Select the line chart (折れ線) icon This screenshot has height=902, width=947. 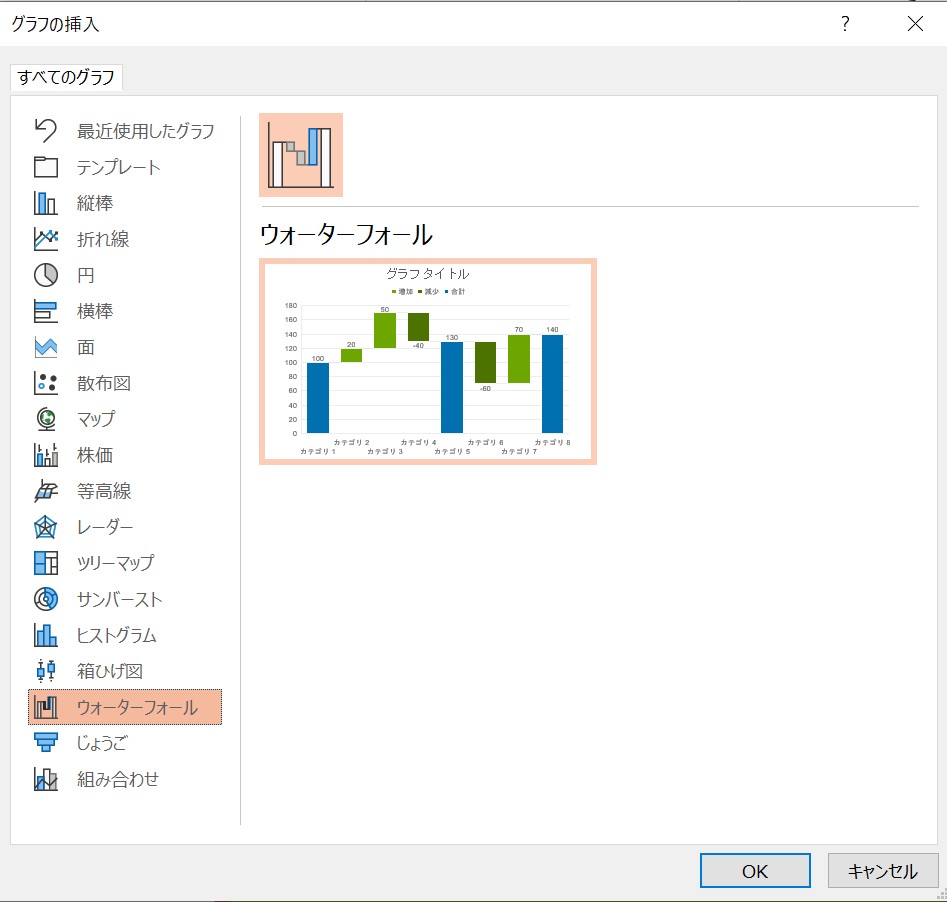(x=46, y=239)
